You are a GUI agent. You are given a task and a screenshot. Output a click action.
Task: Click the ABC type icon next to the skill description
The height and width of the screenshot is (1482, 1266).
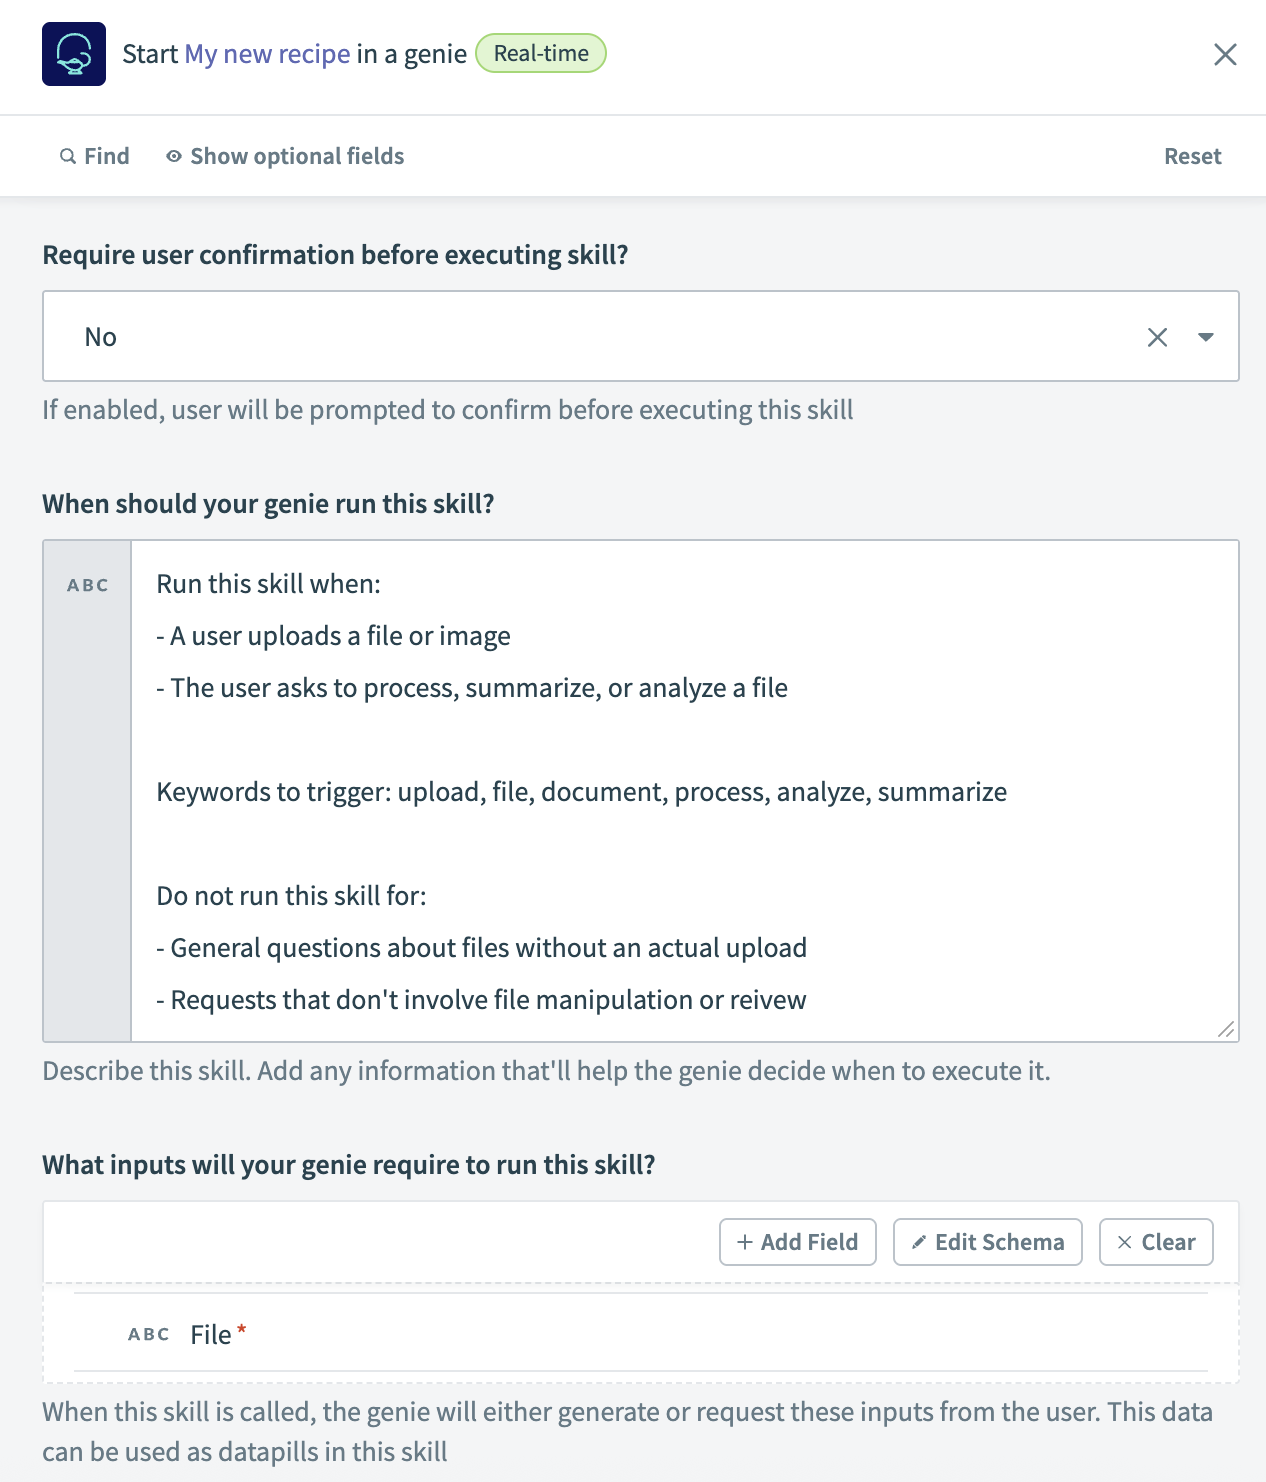(x=87, y=585)
